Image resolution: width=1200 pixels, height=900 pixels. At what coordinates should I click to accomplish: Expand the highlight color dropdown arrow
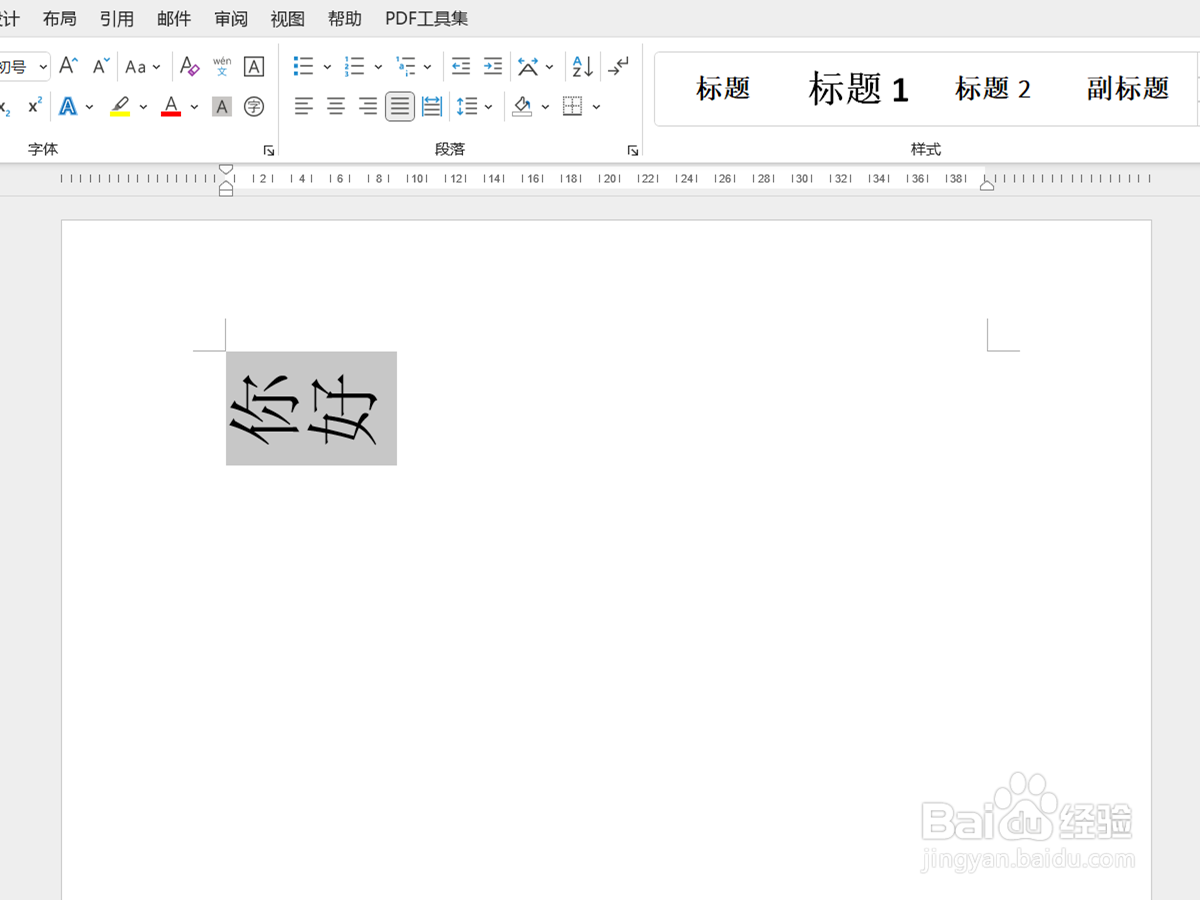tap(143, 107)
